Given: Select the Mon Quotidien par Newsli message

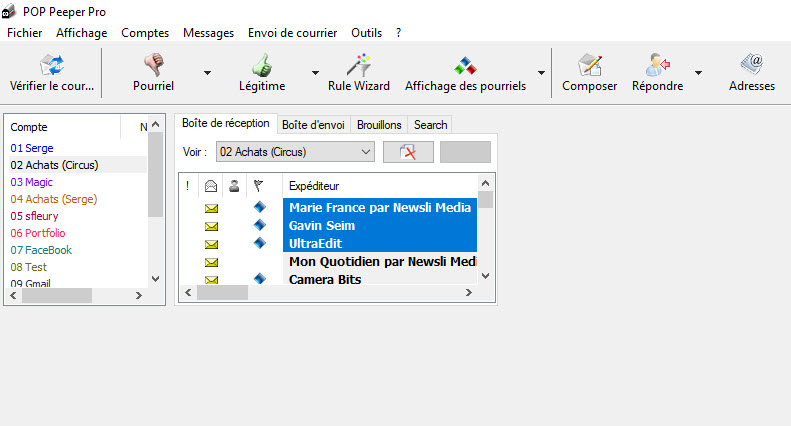Looking at the screenshot, I should 380,261.
